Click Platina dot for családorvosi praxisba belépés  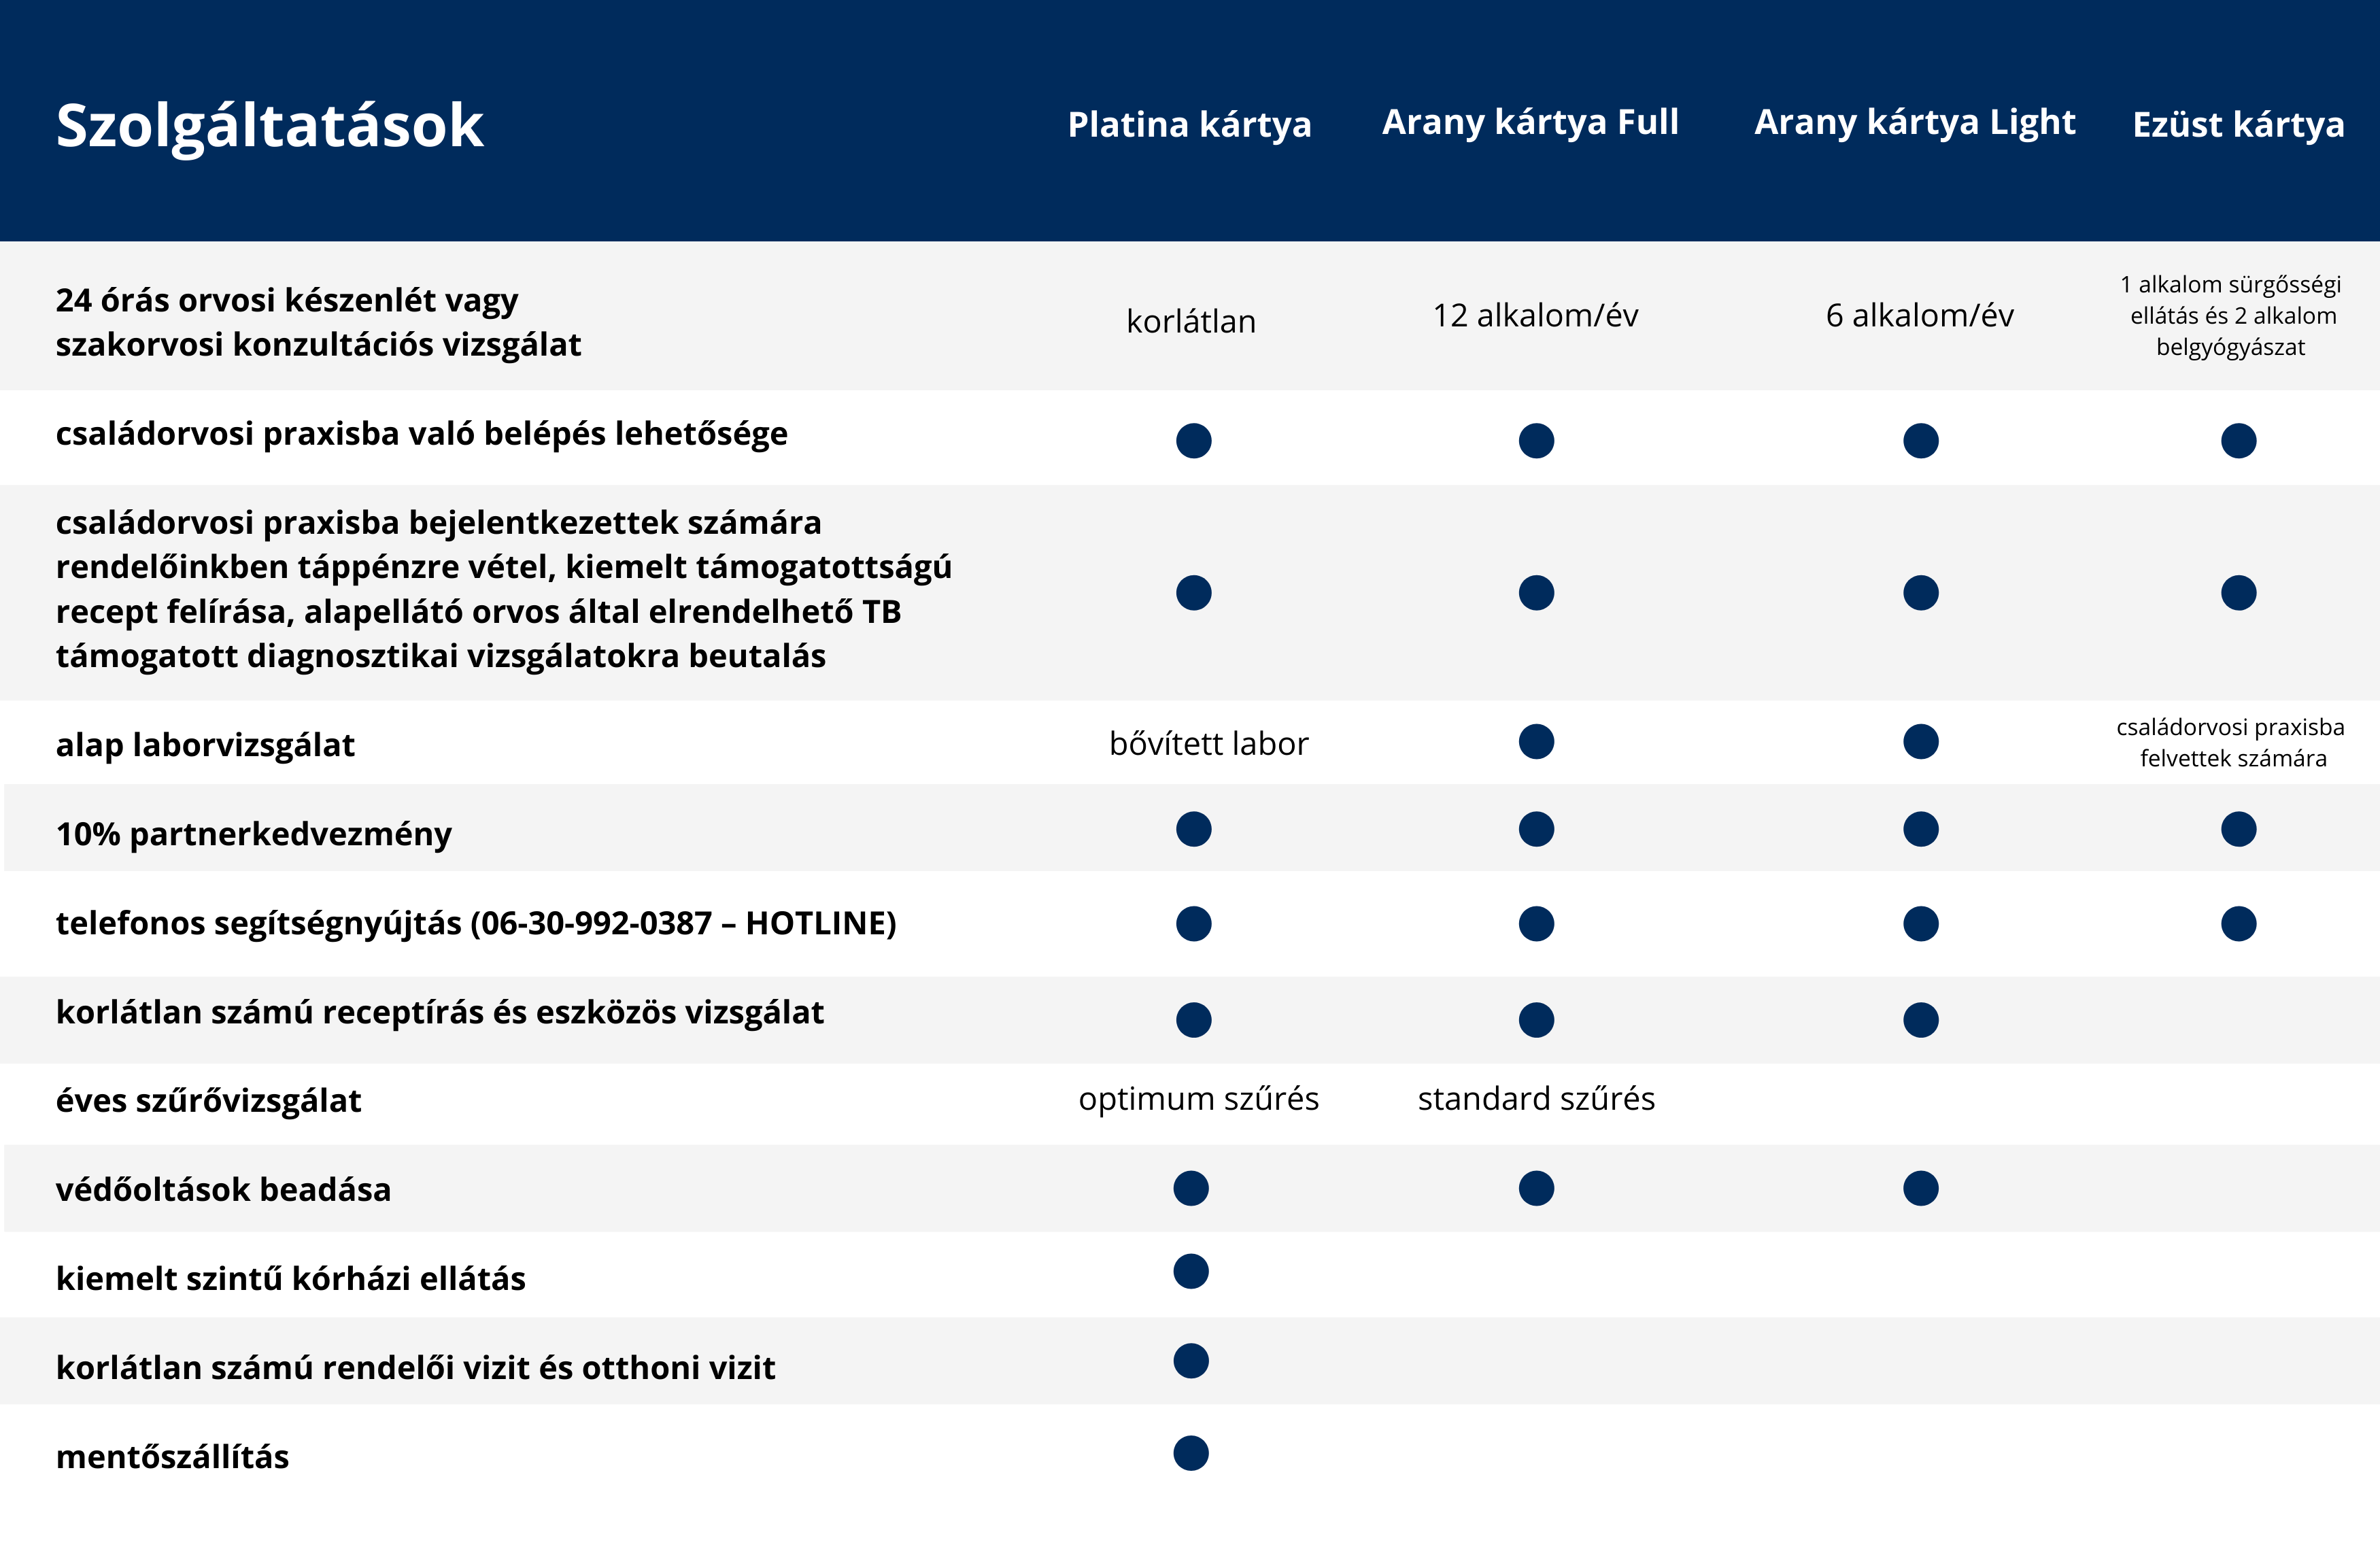(x=1193, y=441)
